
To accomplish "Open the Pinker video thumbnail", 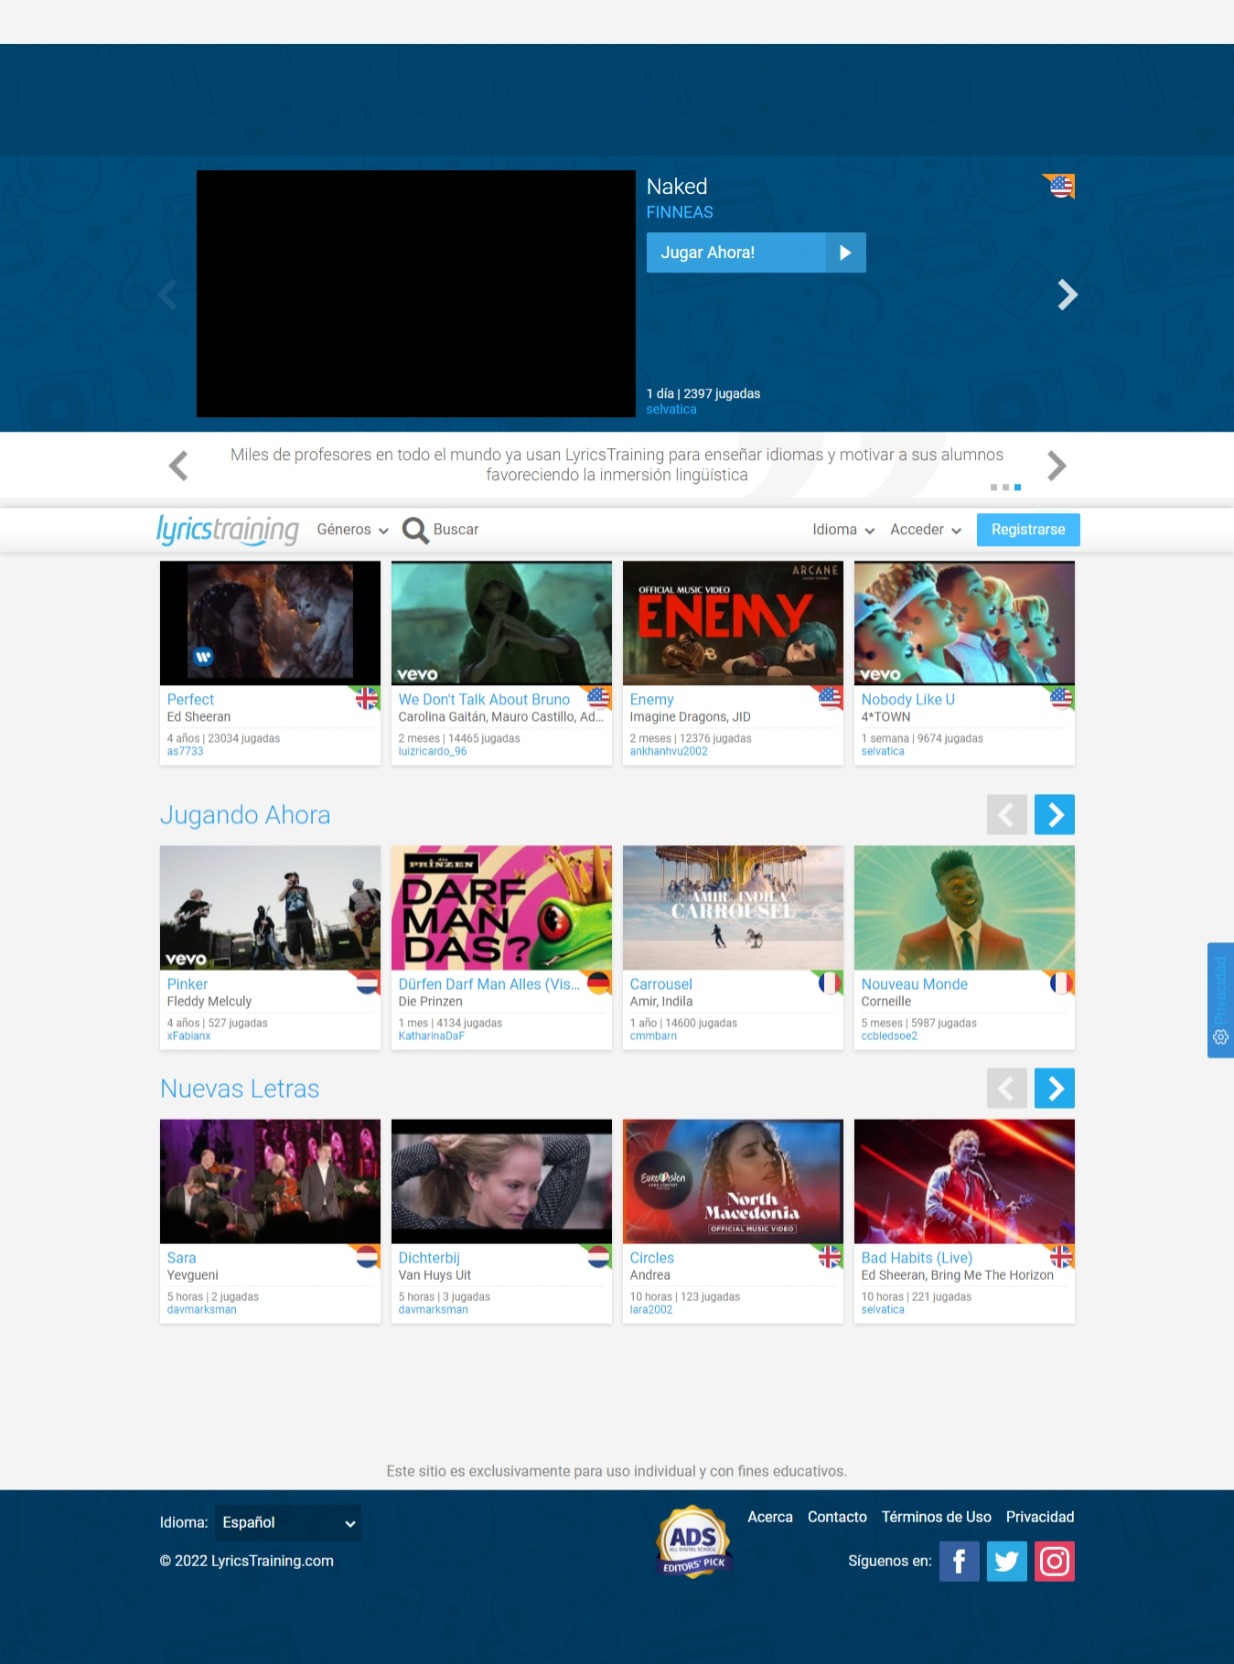I will coord(270,908).
